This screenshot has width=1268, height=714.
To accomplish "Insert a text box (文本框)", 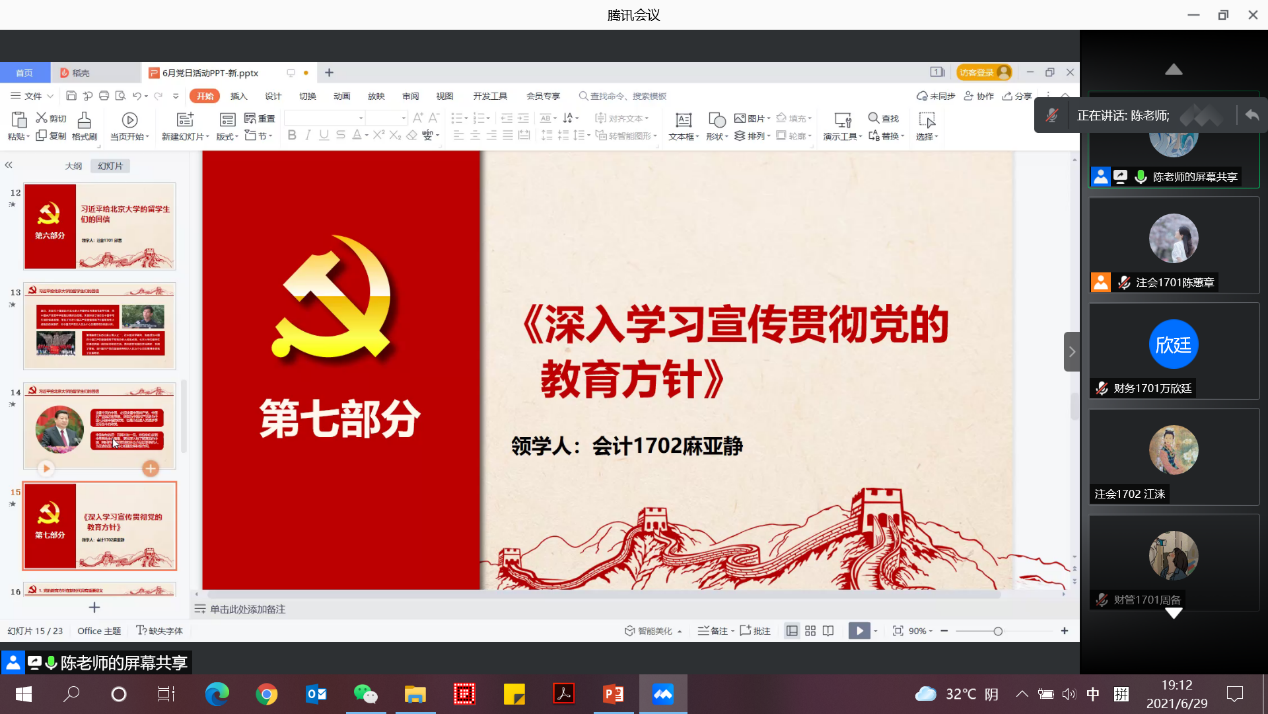I will 684,120.
